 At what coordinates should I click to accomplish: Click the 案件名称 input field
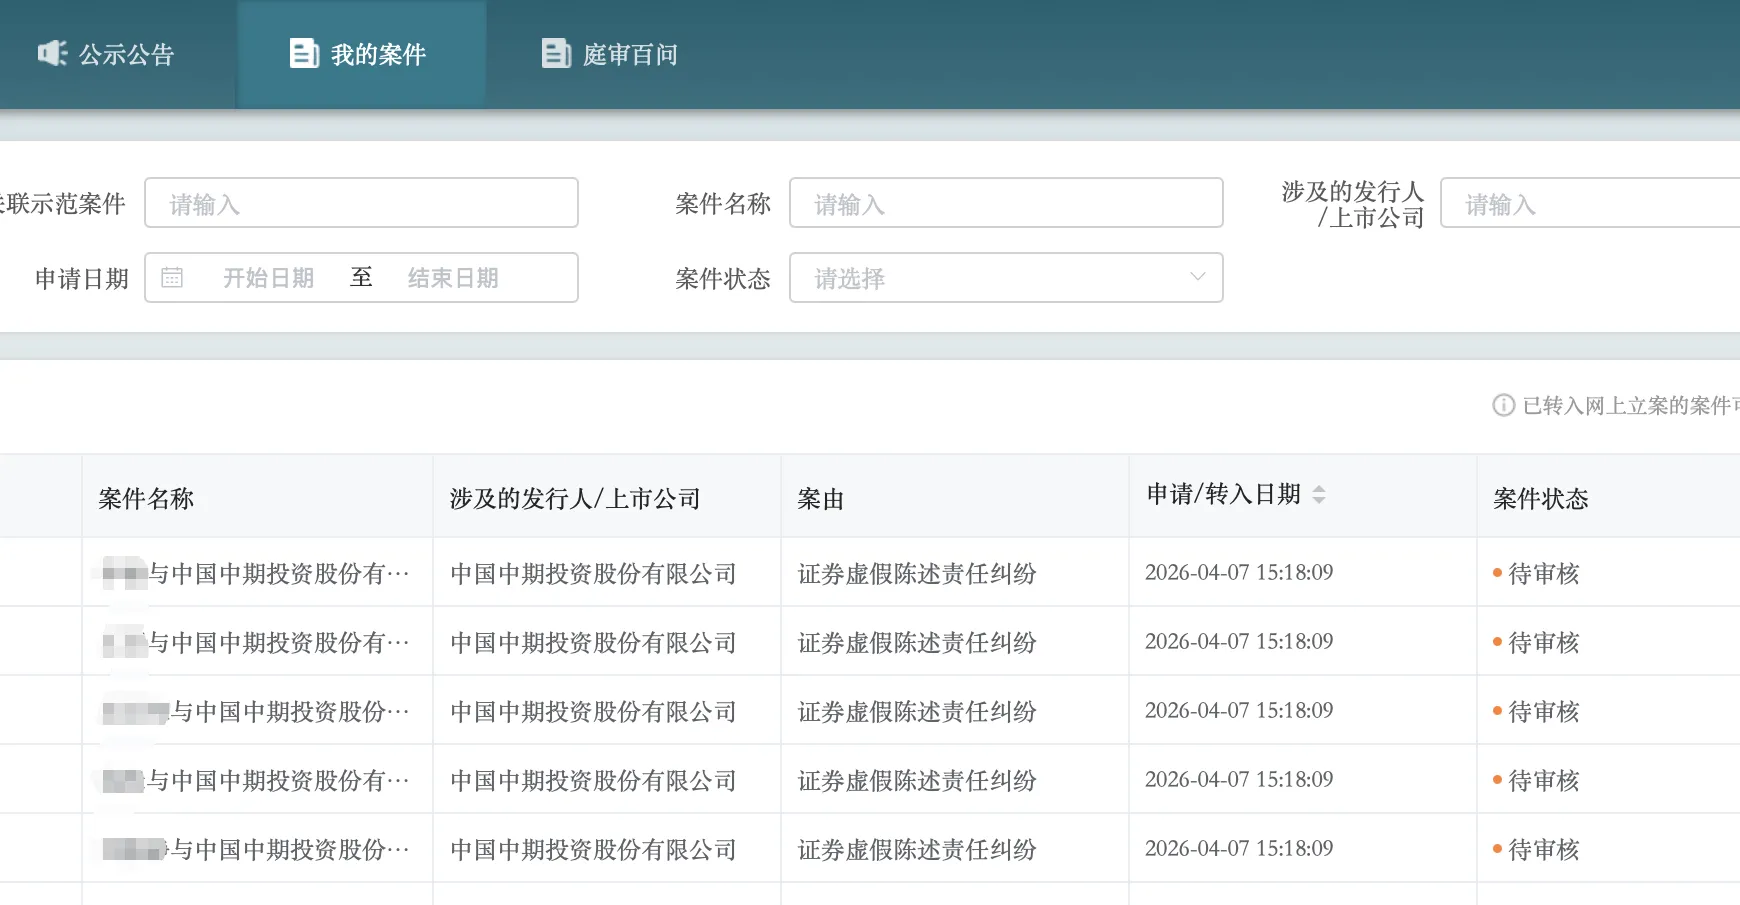[1005, 202]
